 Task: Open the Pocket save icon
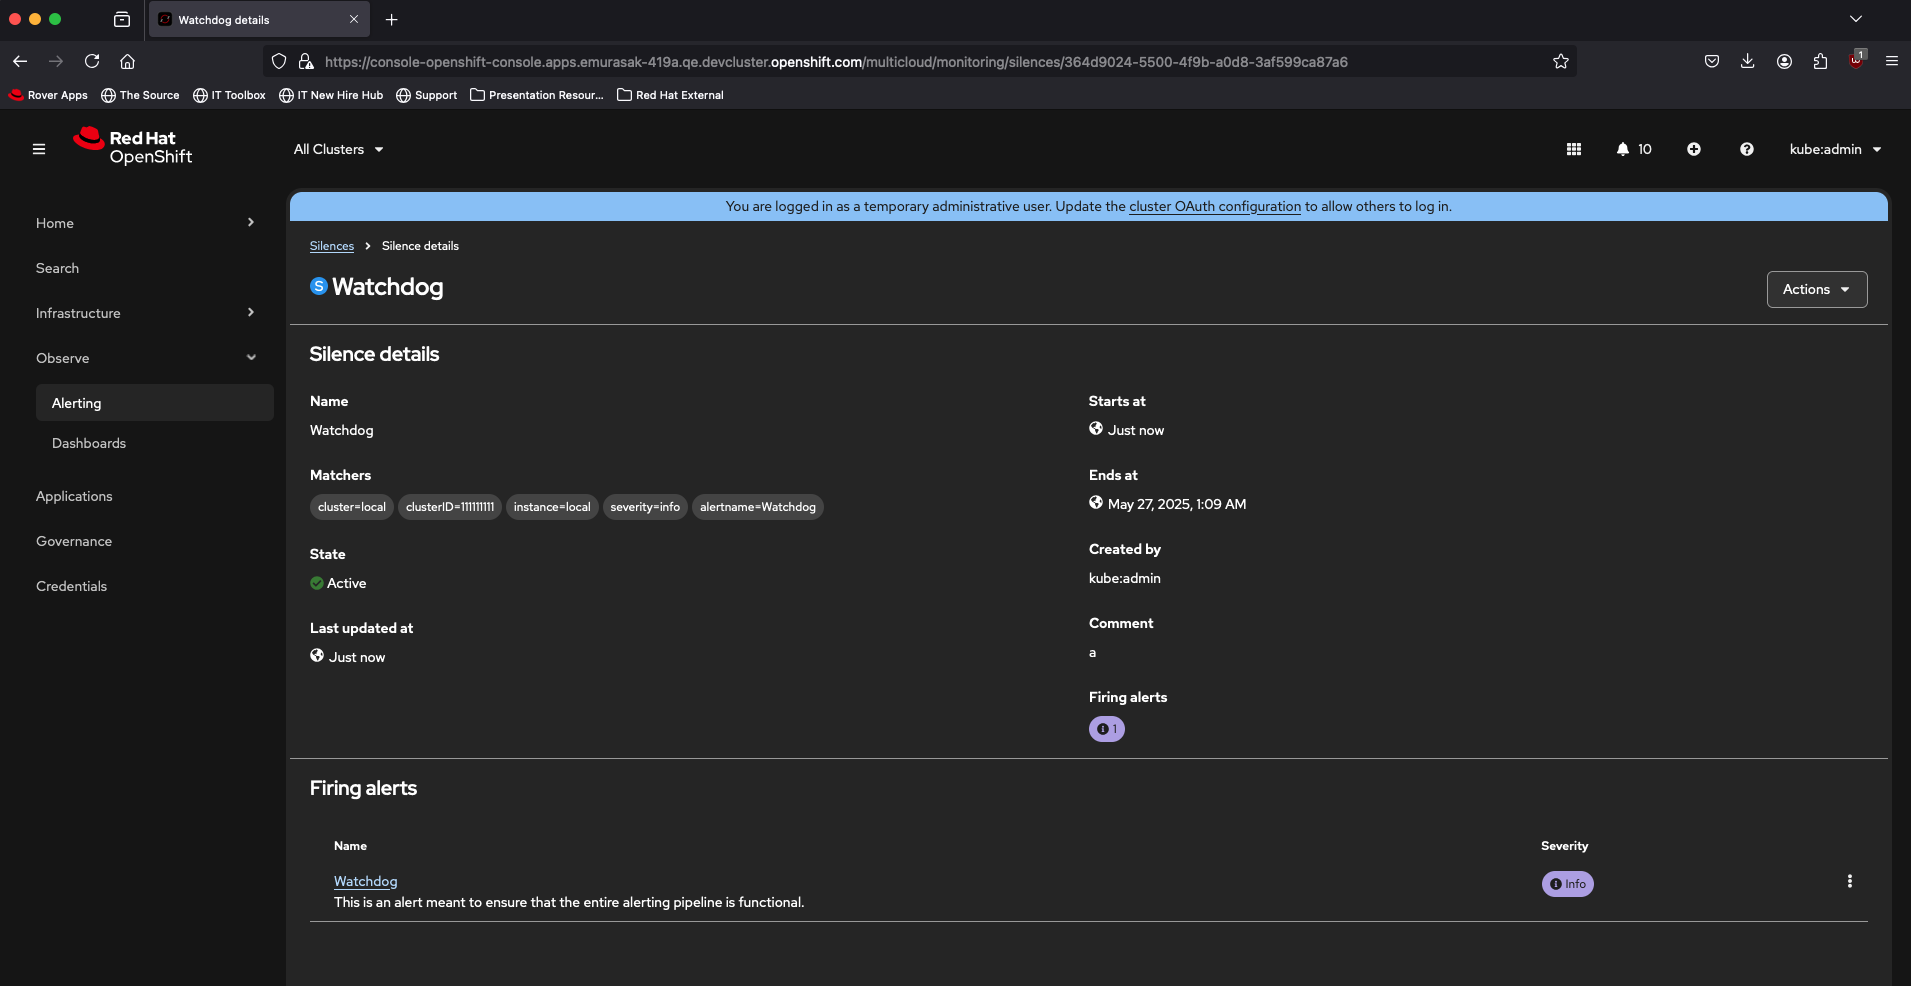[1712, 61]
